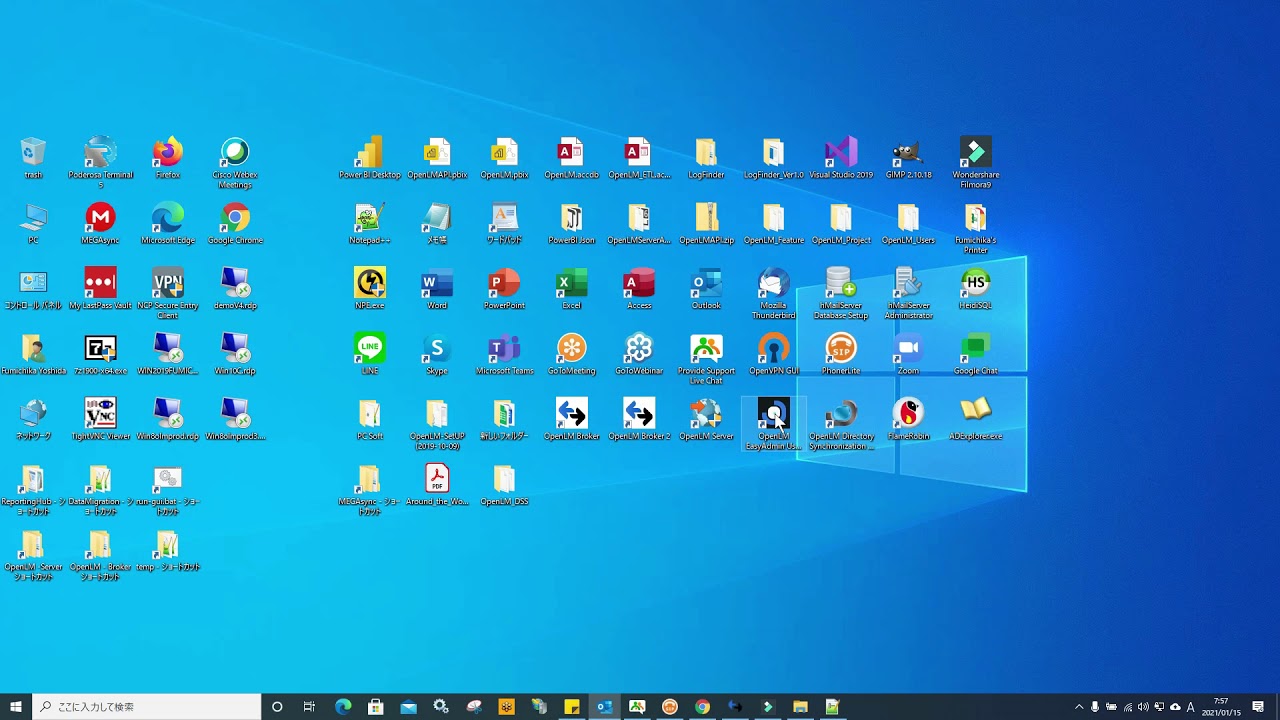1280x720 pixels.
Task: Select the PowerPoint desktop shortcut
Action: pos(504,289)
